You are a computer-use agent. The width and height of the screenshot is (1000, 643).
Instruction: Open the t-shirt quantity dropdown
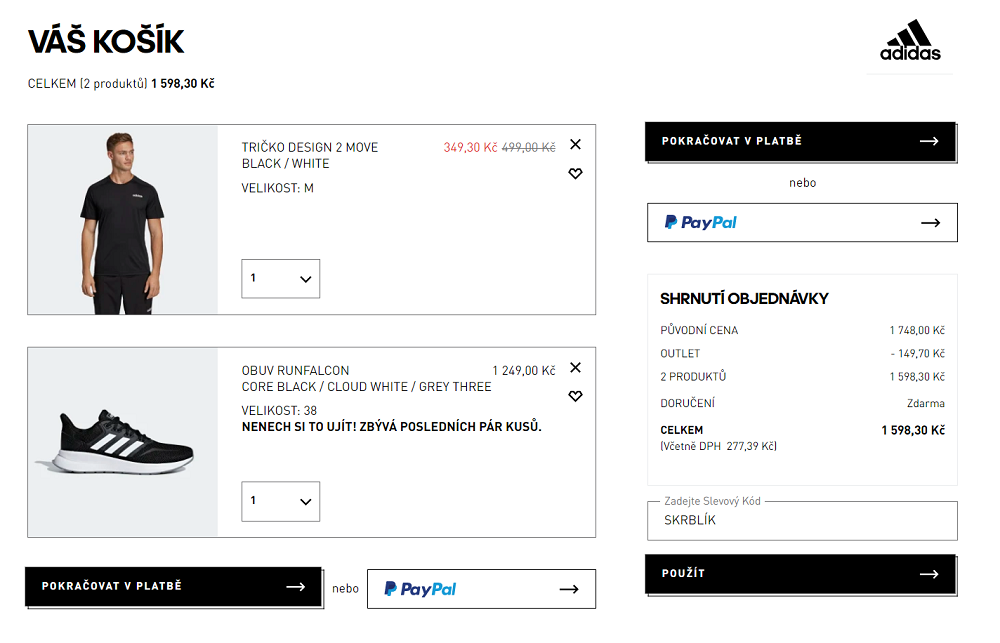(x=281, y=279)
